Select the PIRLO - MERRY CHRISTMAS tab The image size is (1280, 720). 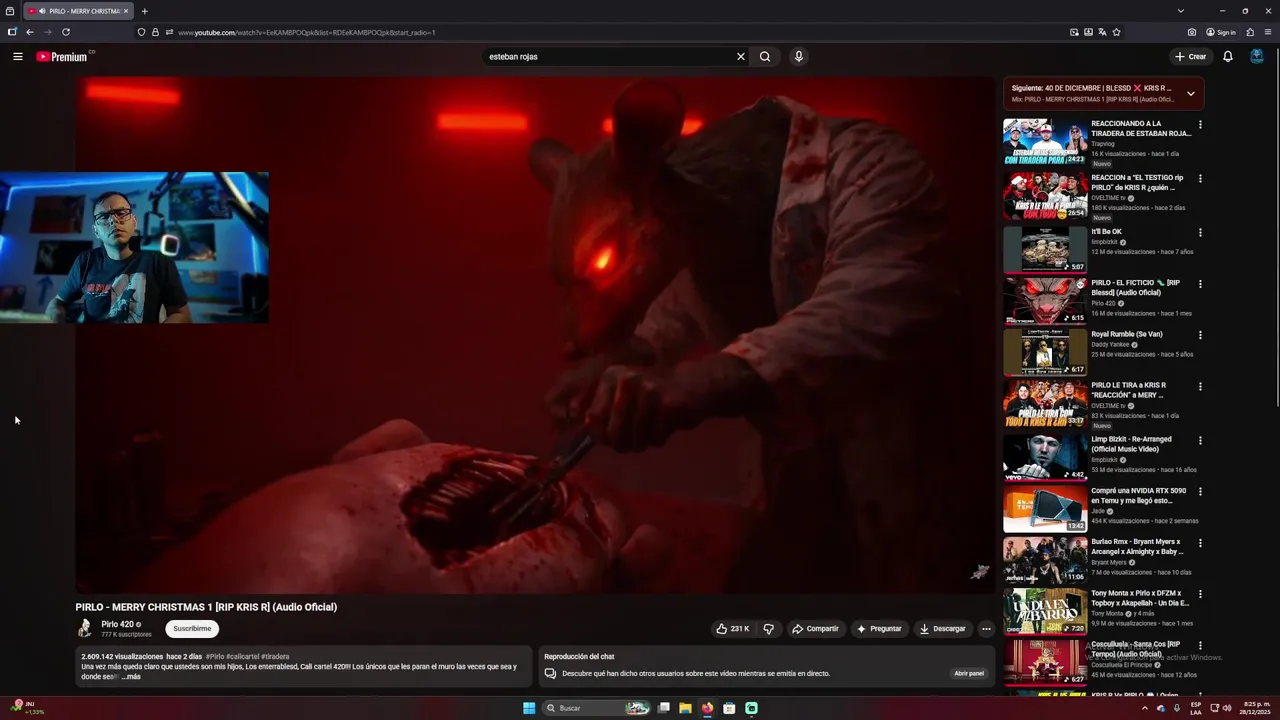point(77,11)
